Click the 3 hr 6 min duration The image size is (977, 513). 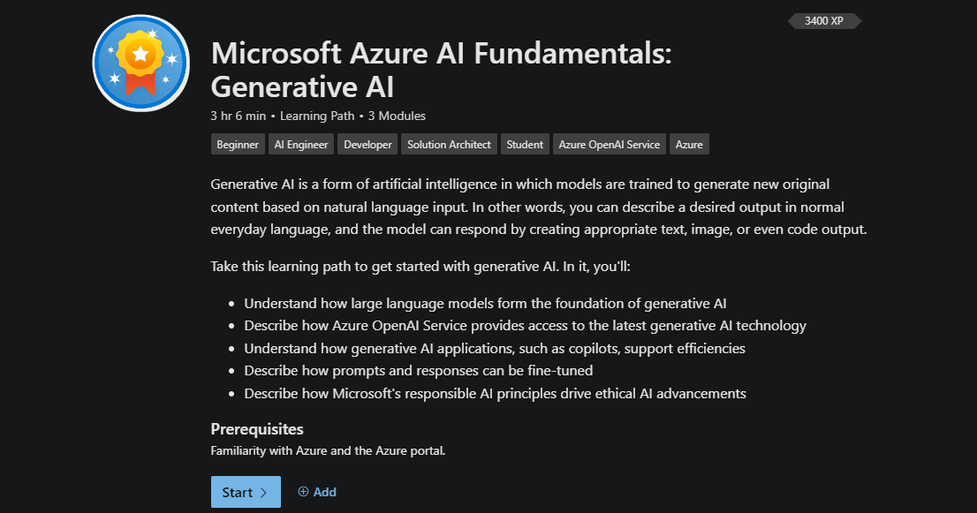coord(239,116)
